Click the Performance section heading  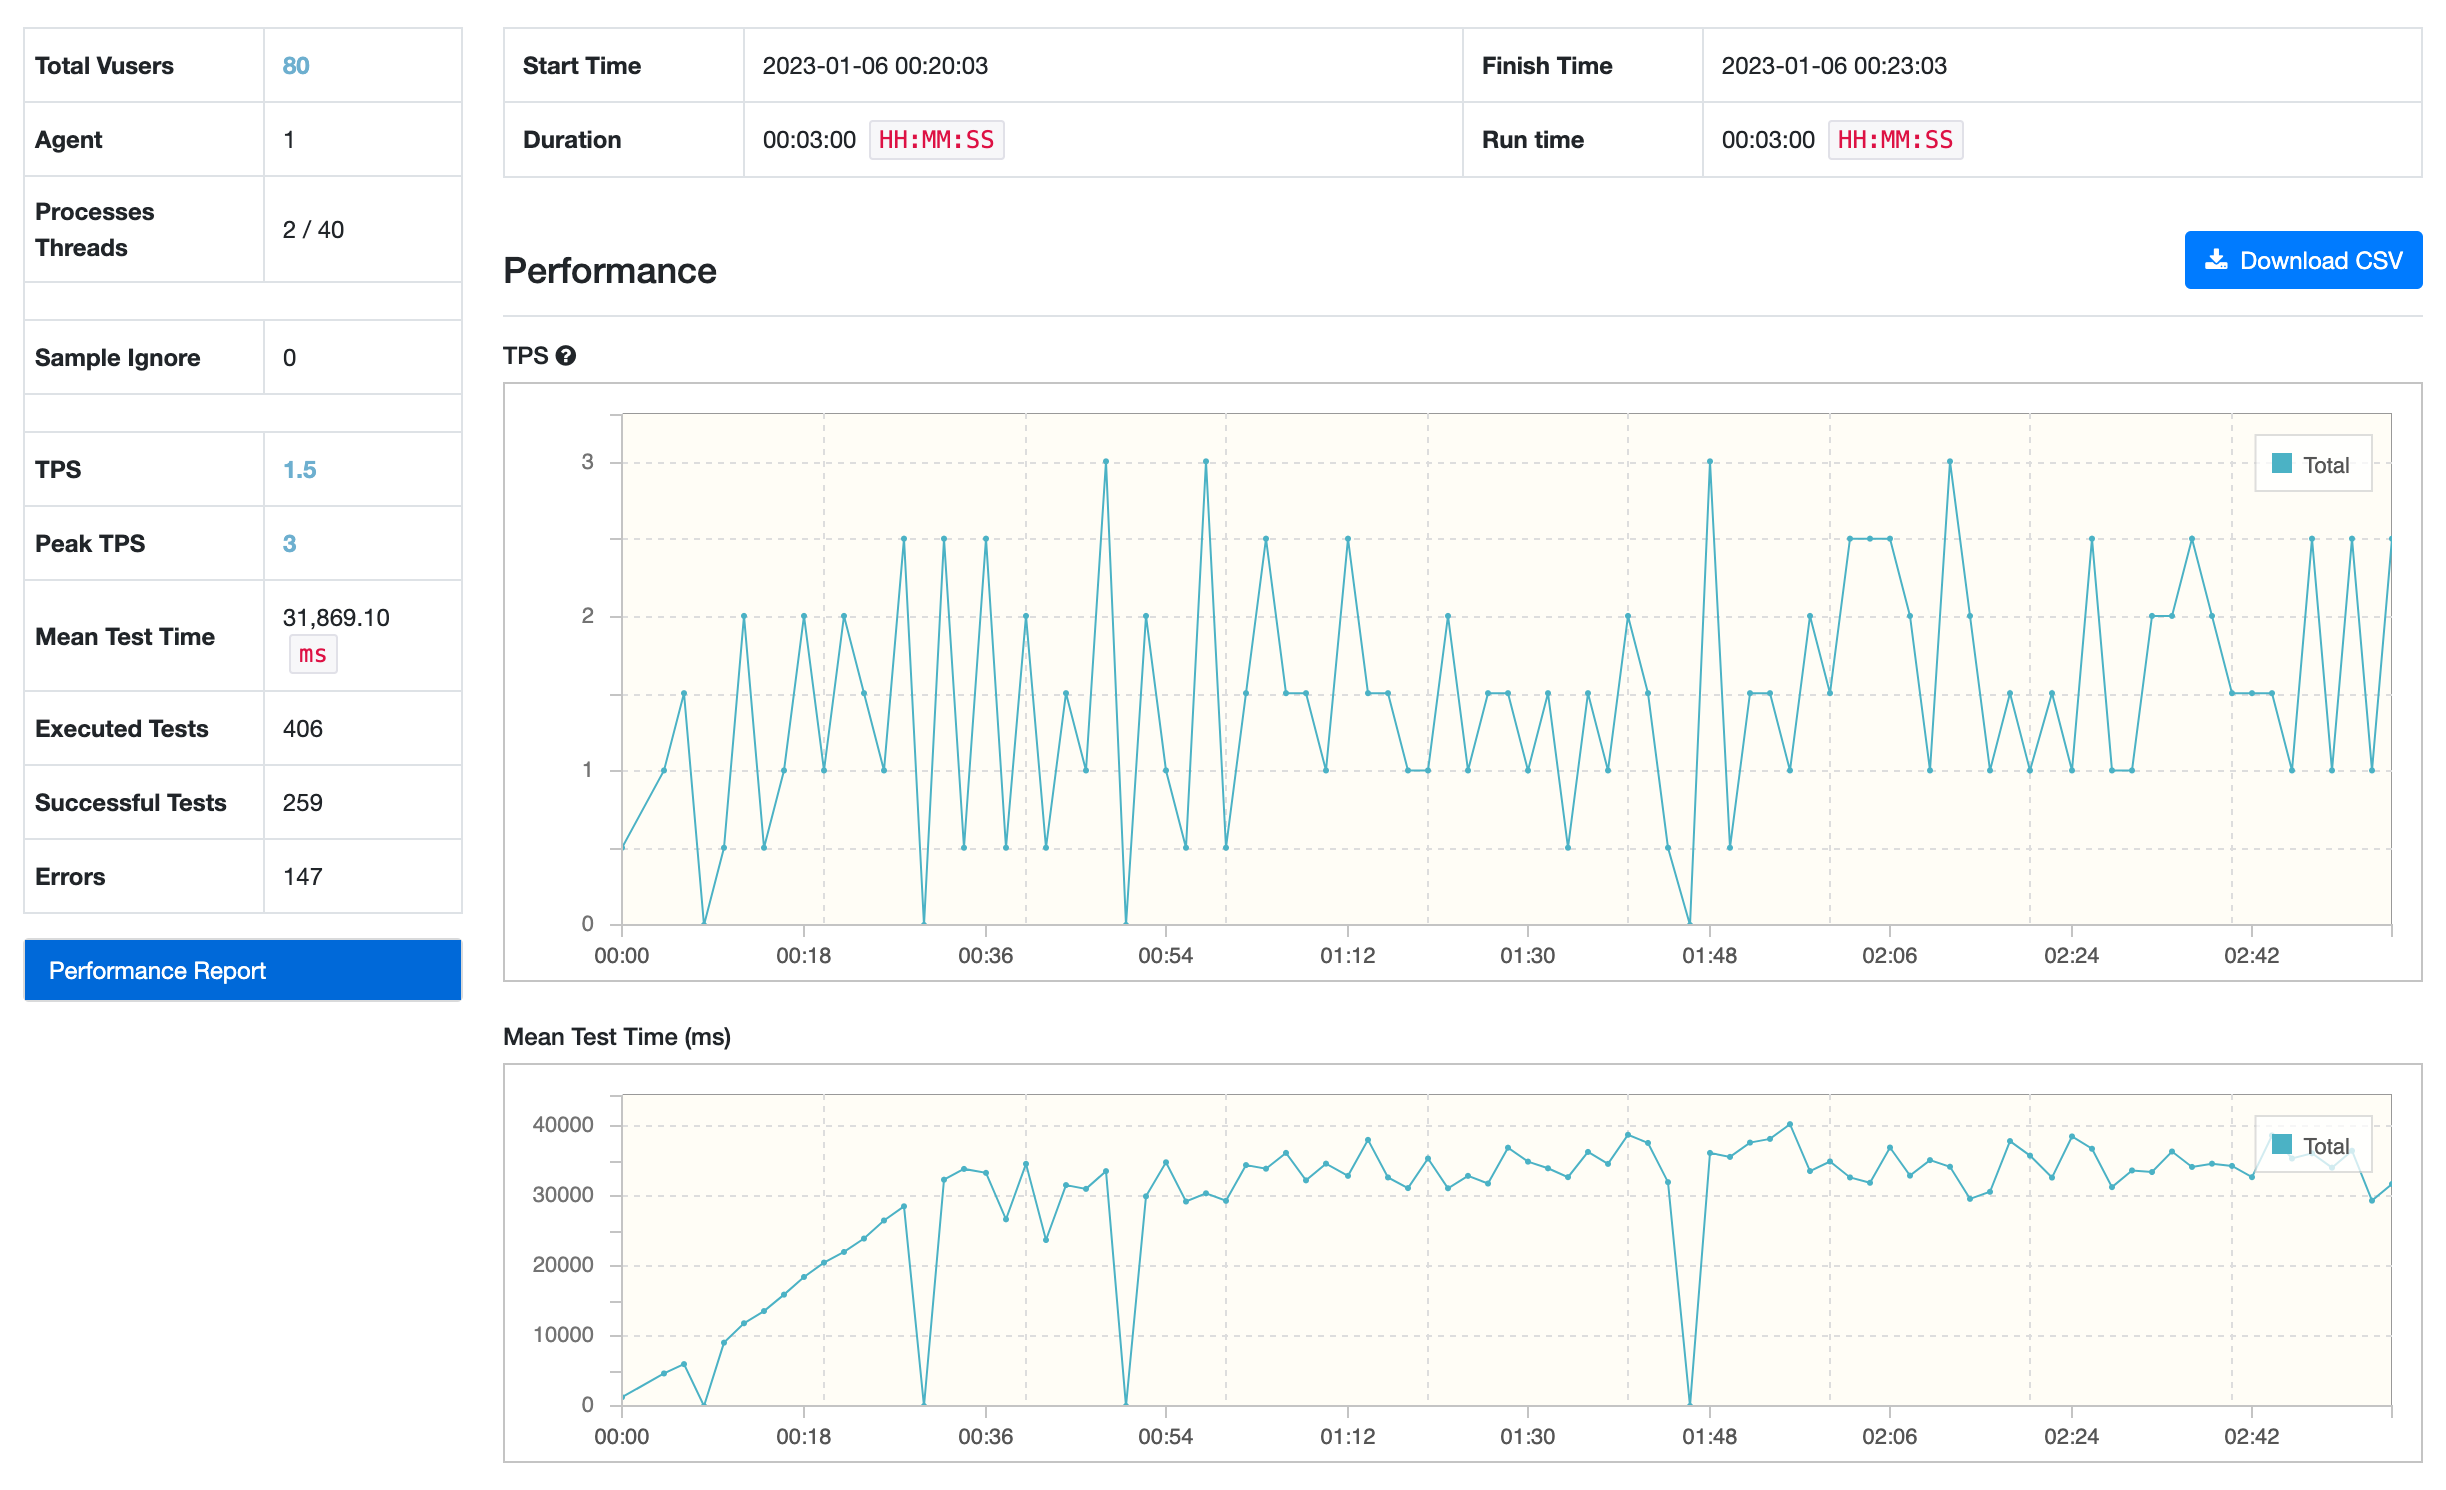click(x=609, y=271)
